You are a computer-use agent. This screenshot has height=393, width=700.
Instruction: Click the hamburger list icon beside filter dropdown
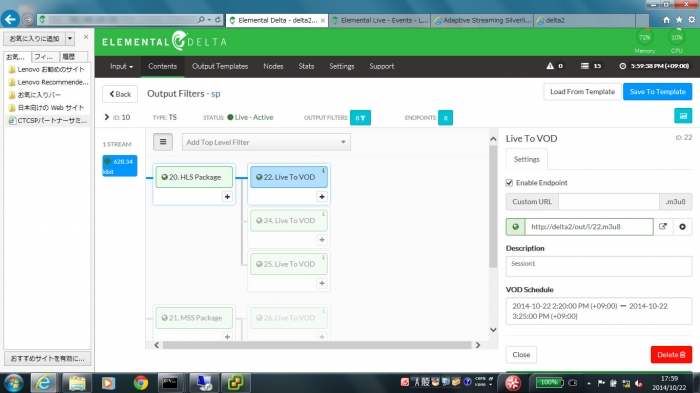163,142
